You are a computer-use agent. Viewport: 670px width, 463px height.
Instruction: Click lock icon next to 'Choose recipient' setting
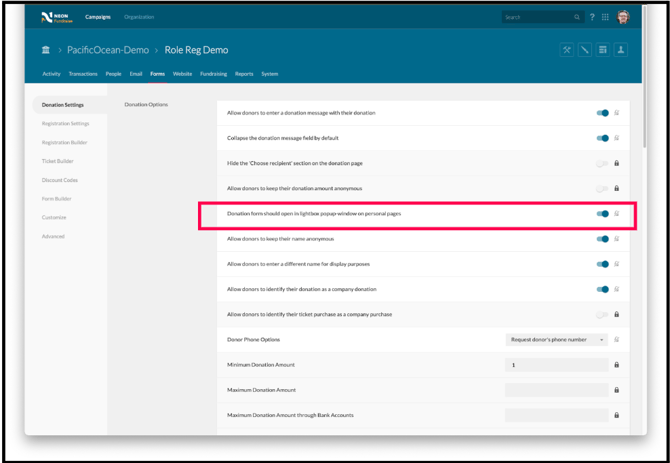pyautogui.click(x=616, y=163)
